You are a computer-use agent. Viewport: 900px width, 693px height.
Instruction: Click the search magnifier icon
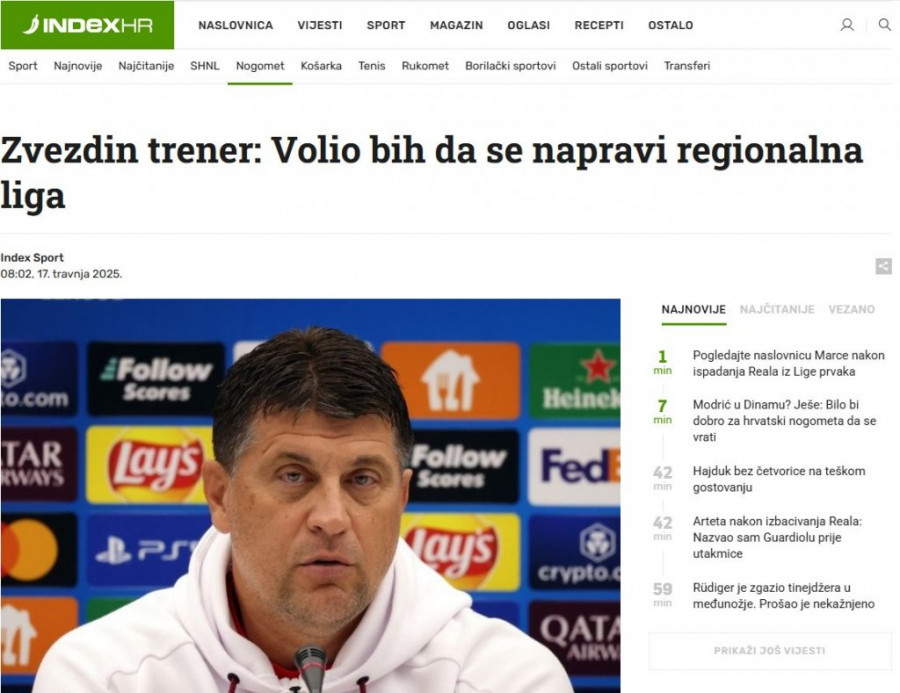coord(885,25)
